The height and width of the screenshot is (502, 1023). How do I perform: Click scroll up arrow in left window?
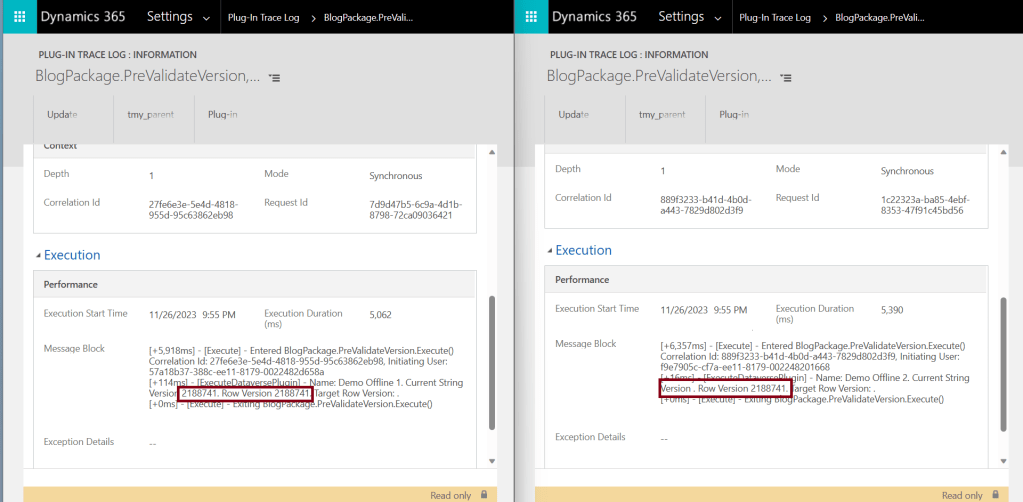(492, 152)
